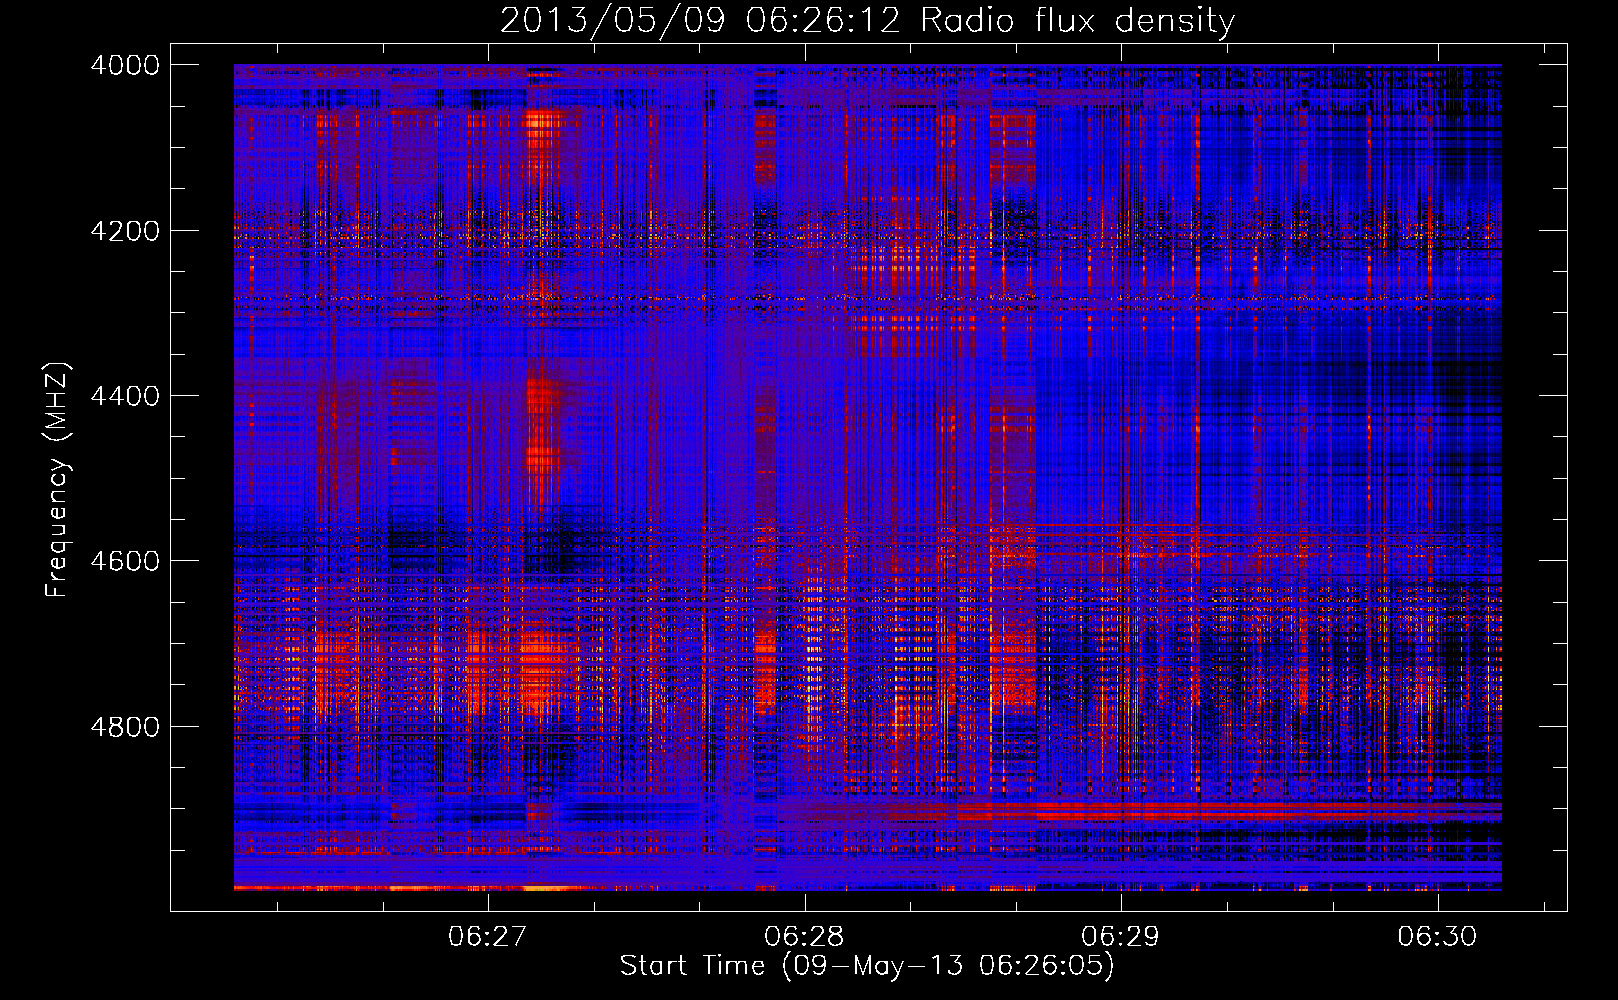Click the 06:27 time tick label

point(487,937)
